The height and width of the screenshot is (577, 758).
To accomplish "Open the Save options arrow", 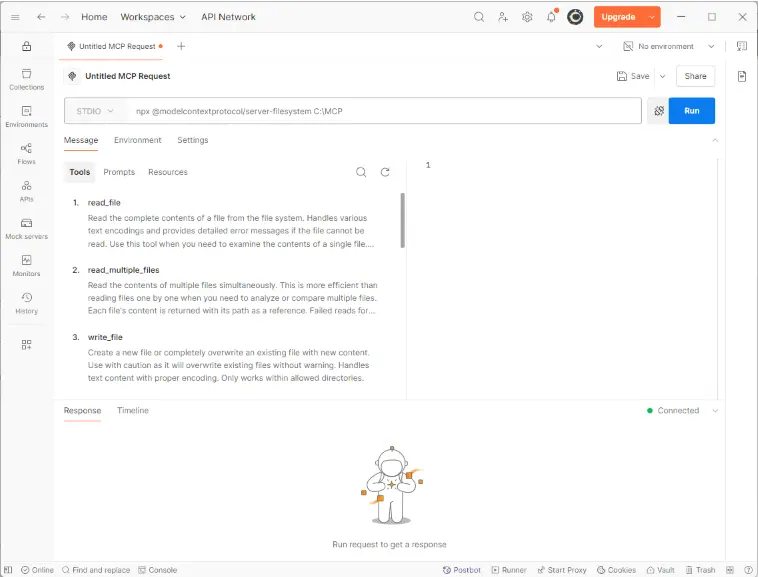I will (663, 76).
